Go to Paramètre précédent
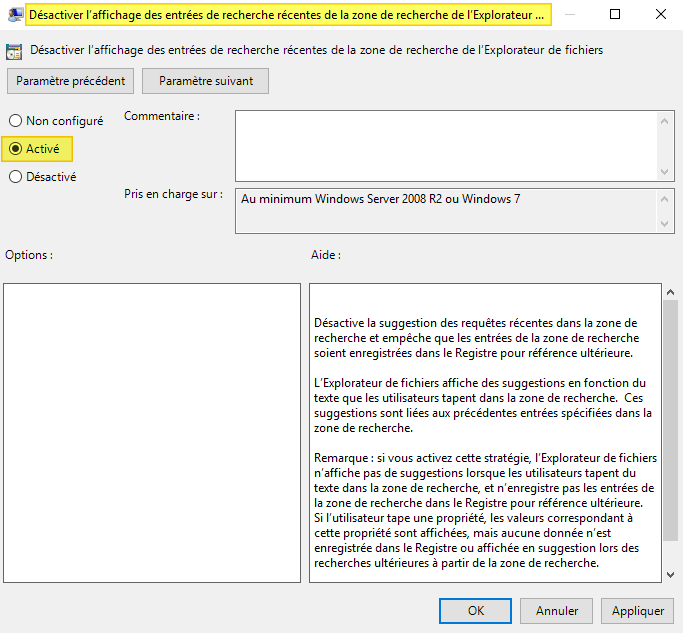 pos(71,81)
